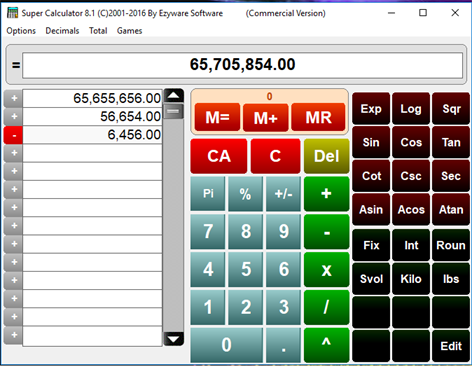Click the up arrow above the number list
The image size is (472, 366).
tap(174, 96)
